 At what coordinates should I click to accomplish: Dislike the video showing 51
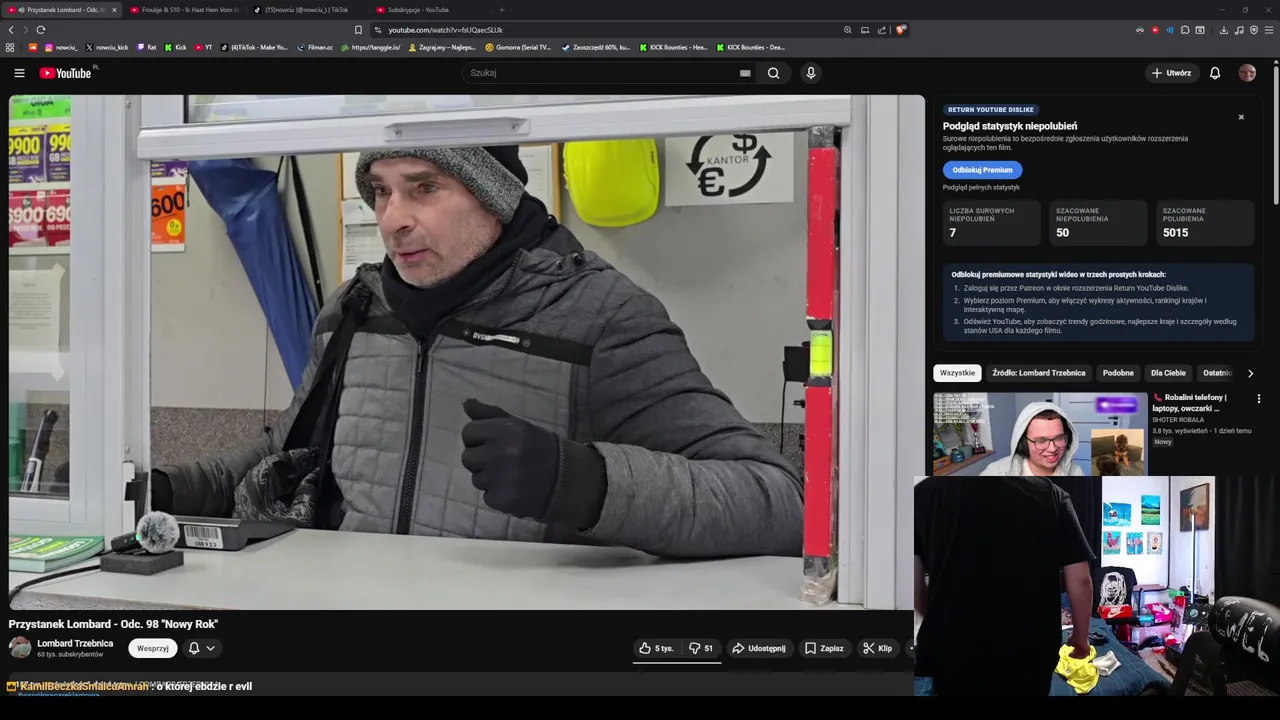tap(701, 648)
